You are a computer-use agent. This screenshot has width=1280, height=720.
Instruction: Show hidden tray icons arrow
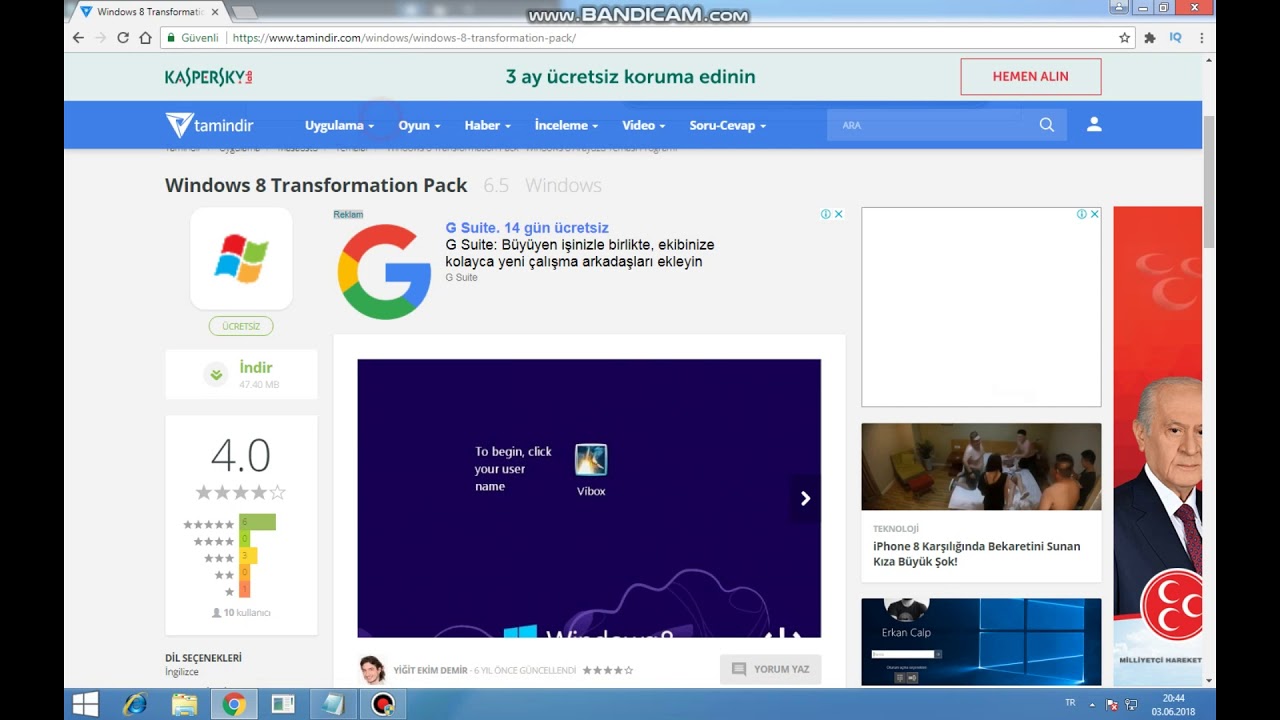coord(1092,704)
